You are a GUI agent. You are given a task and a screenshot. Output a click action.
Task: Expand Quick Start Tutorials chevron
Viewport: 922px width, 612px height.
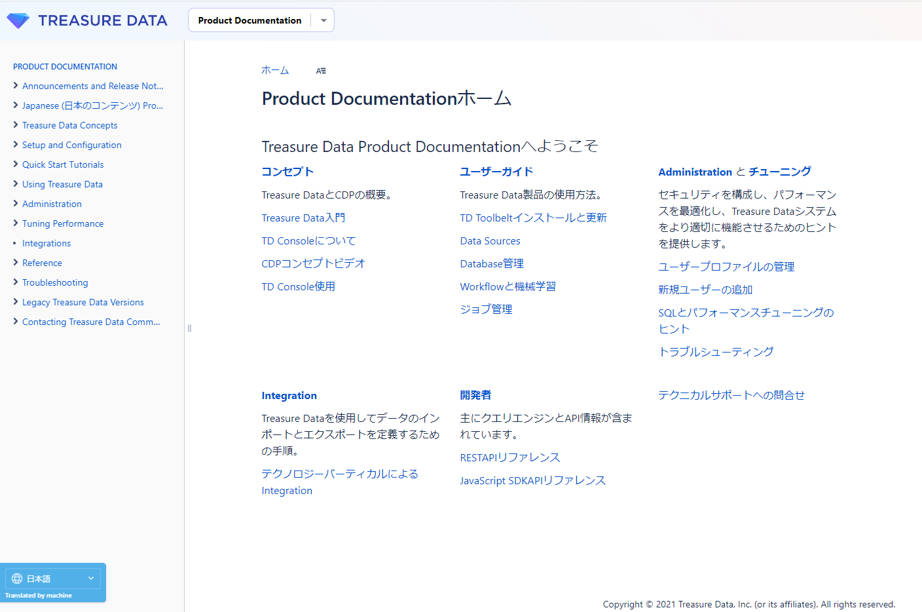(15, 165)
